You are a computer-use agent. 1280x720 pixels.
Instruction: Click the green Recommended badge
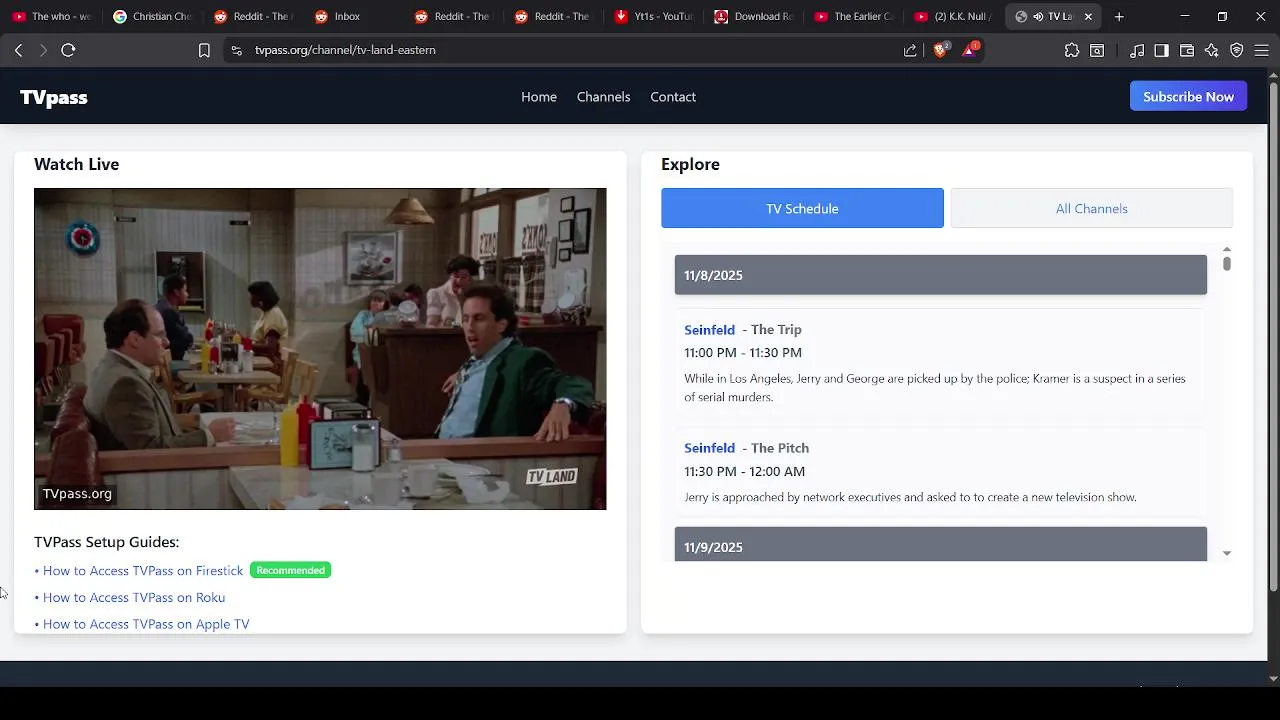[290, 570]
